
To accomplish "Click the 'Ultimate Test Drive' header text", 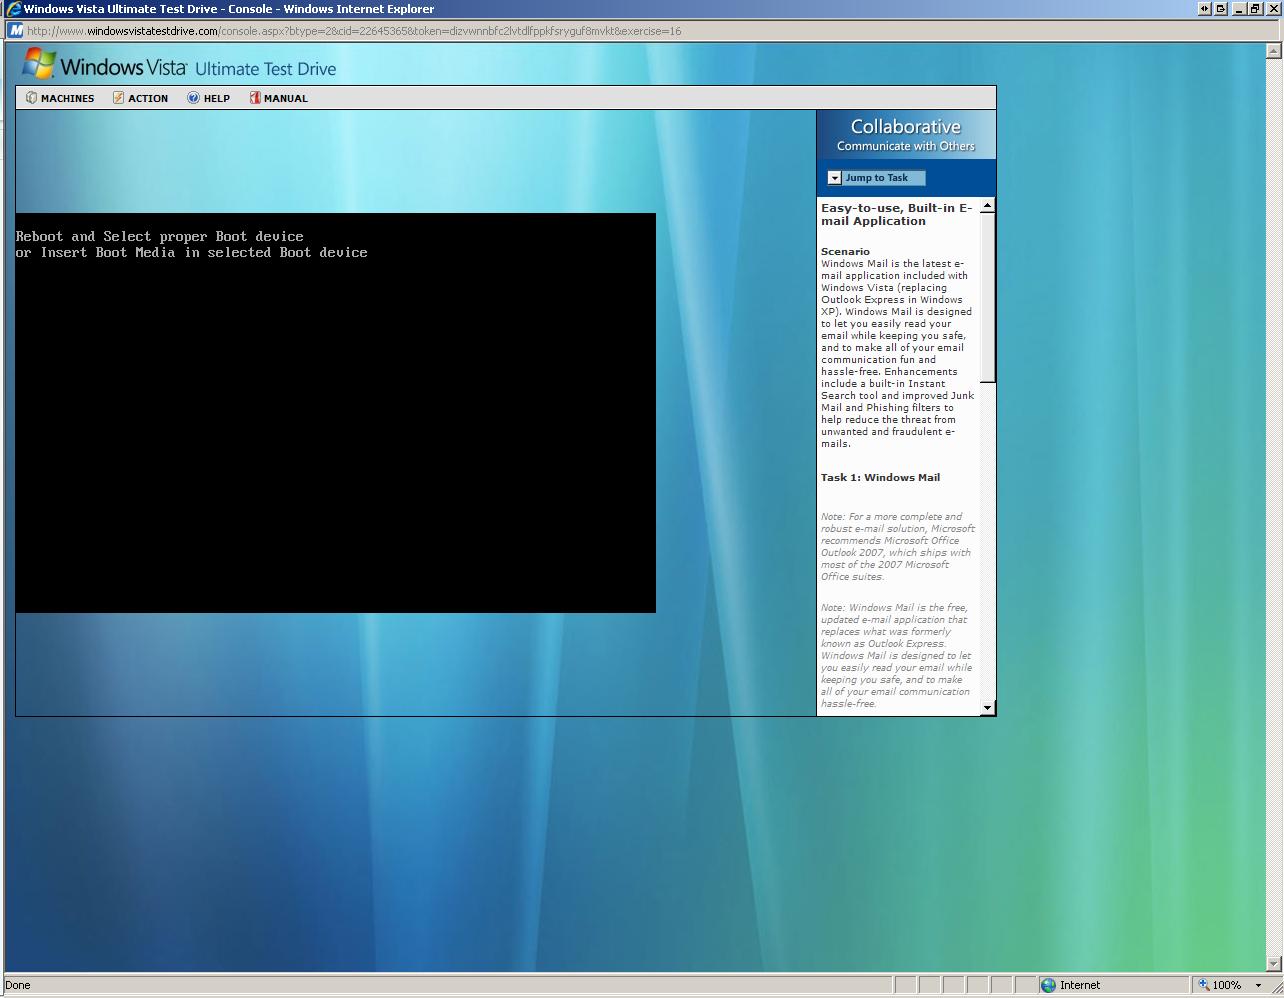I will click(x=265, y=69).
